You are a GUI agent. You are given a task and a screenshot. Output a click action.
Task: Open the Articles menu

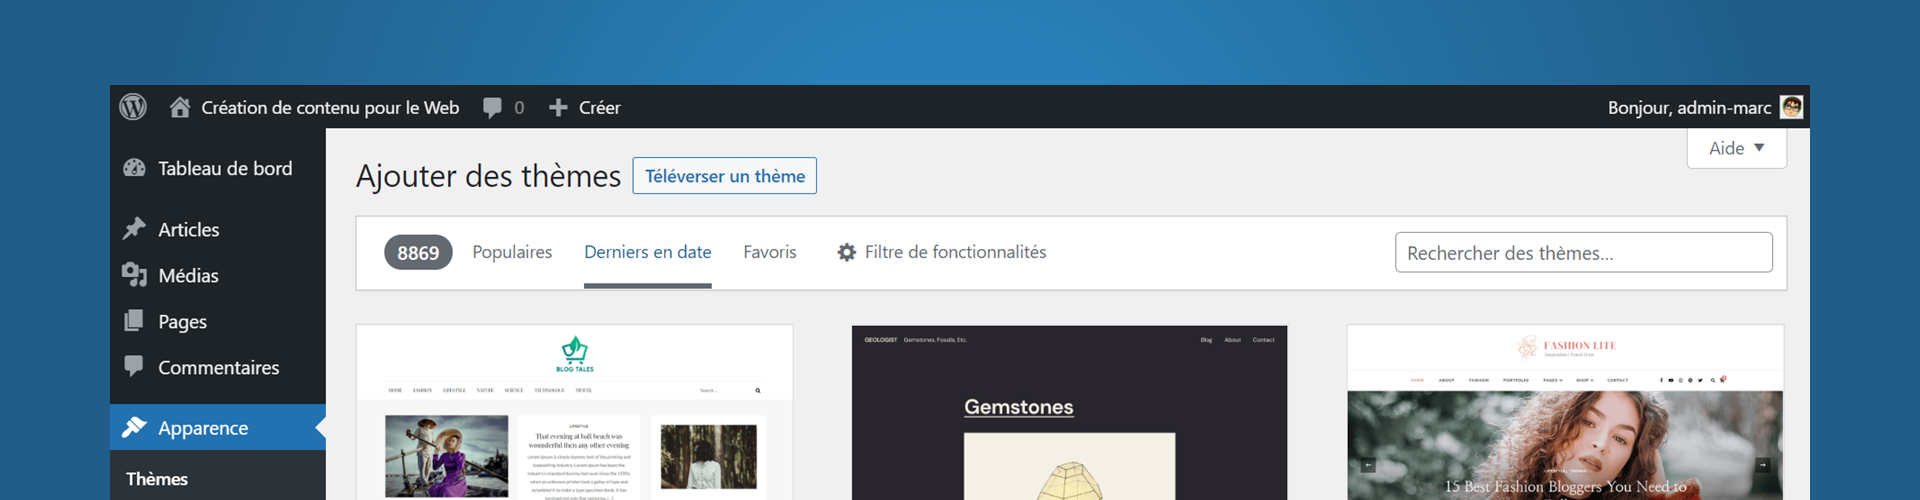[188, 229]
